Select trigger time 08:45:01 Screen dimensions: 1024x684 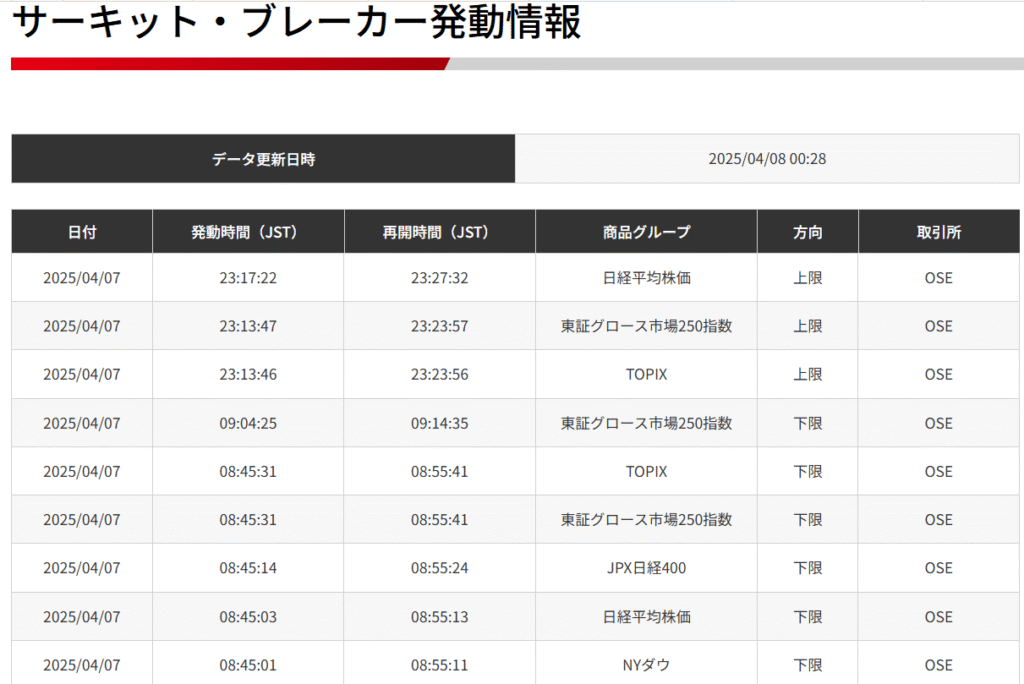(248, 665)
